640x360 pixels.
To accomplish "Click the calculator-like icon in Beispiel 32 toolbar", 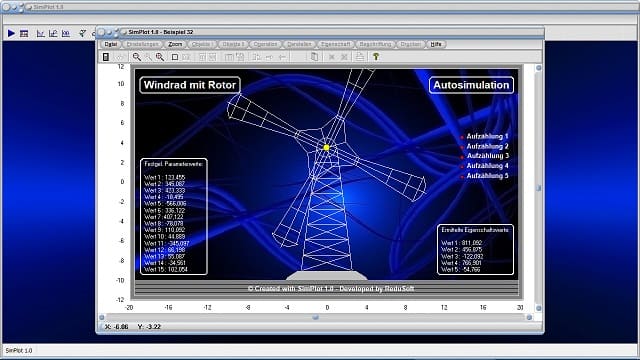I will (x=106, y=57).
